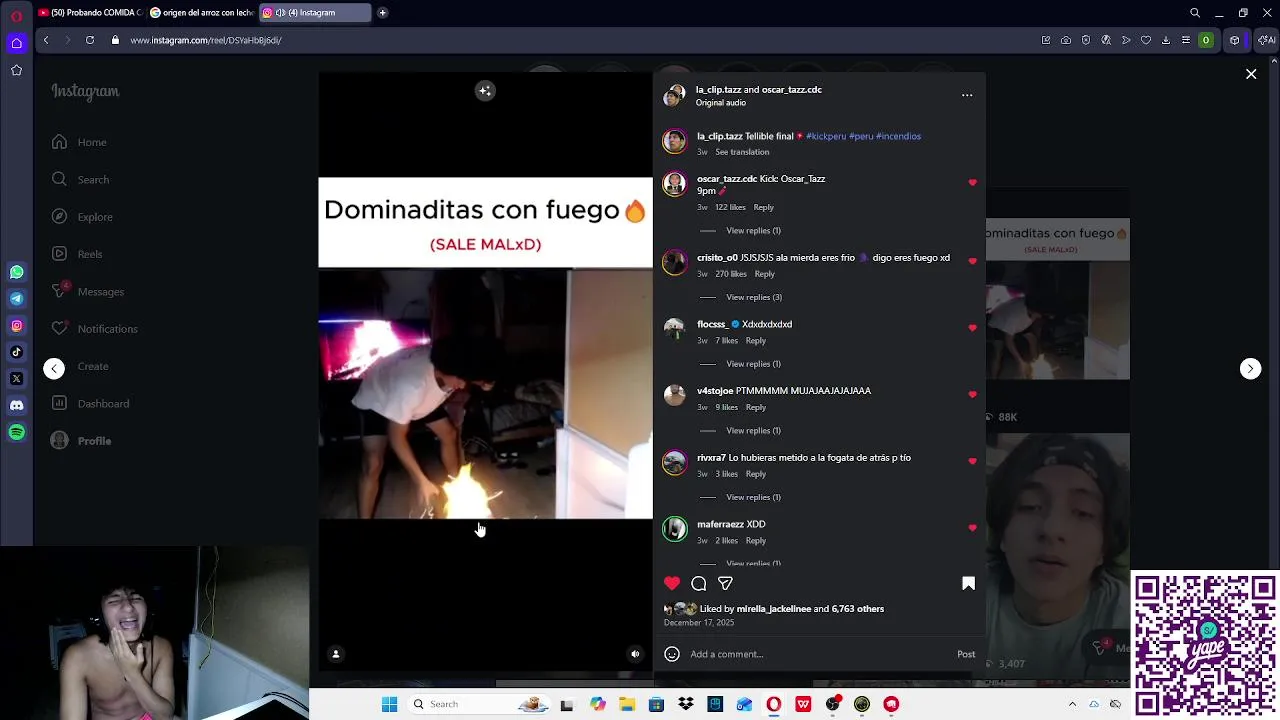Open Reels in Instagram sidebar
Screen dimensions: 1280x720
77,254
